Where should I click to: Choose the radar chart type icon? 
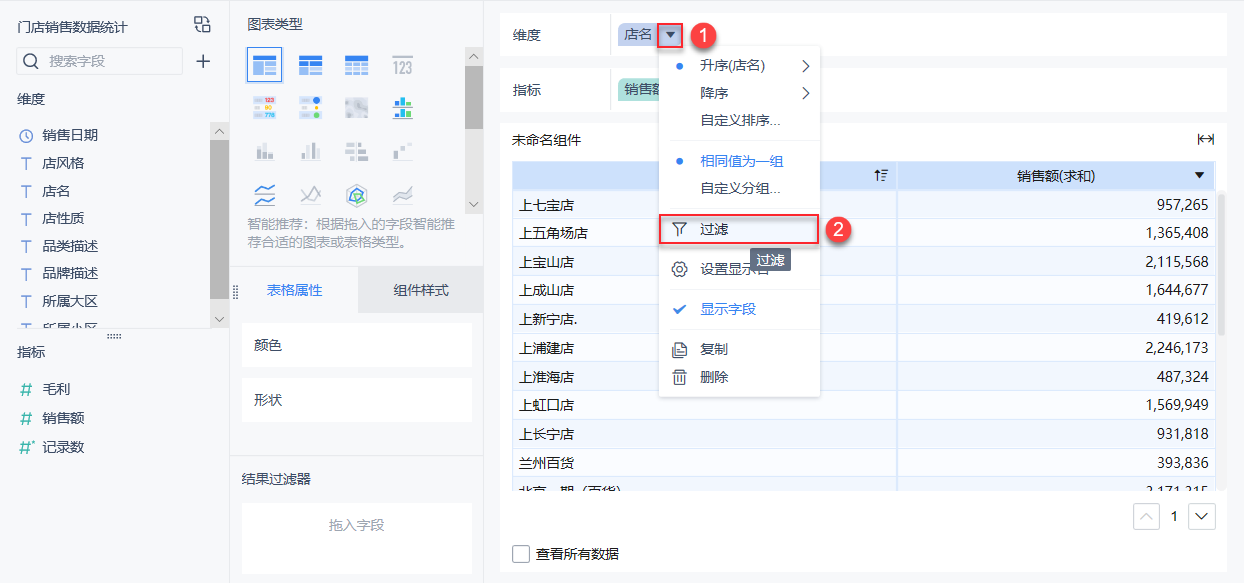pyautogui.click(x=356, y=194)
